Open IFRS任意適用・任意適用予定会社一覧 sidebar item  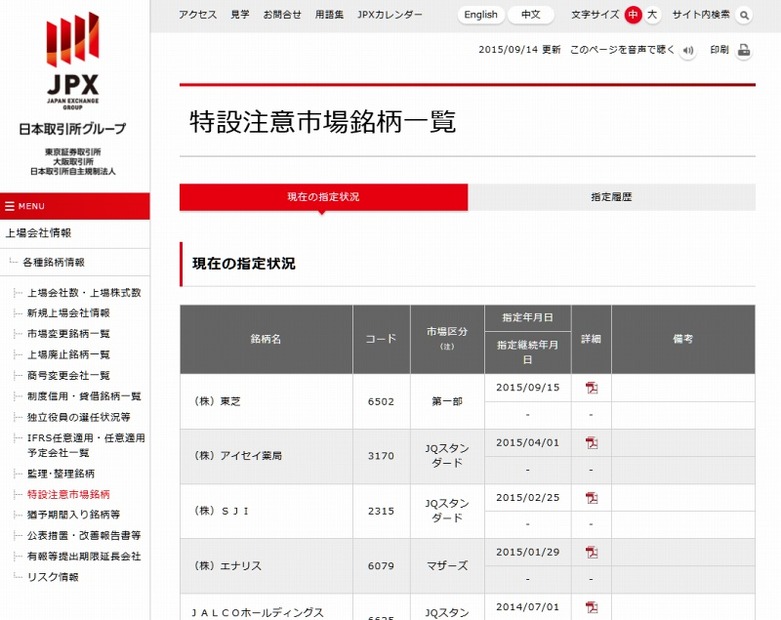pyautogui.click(x=86, y=445)
